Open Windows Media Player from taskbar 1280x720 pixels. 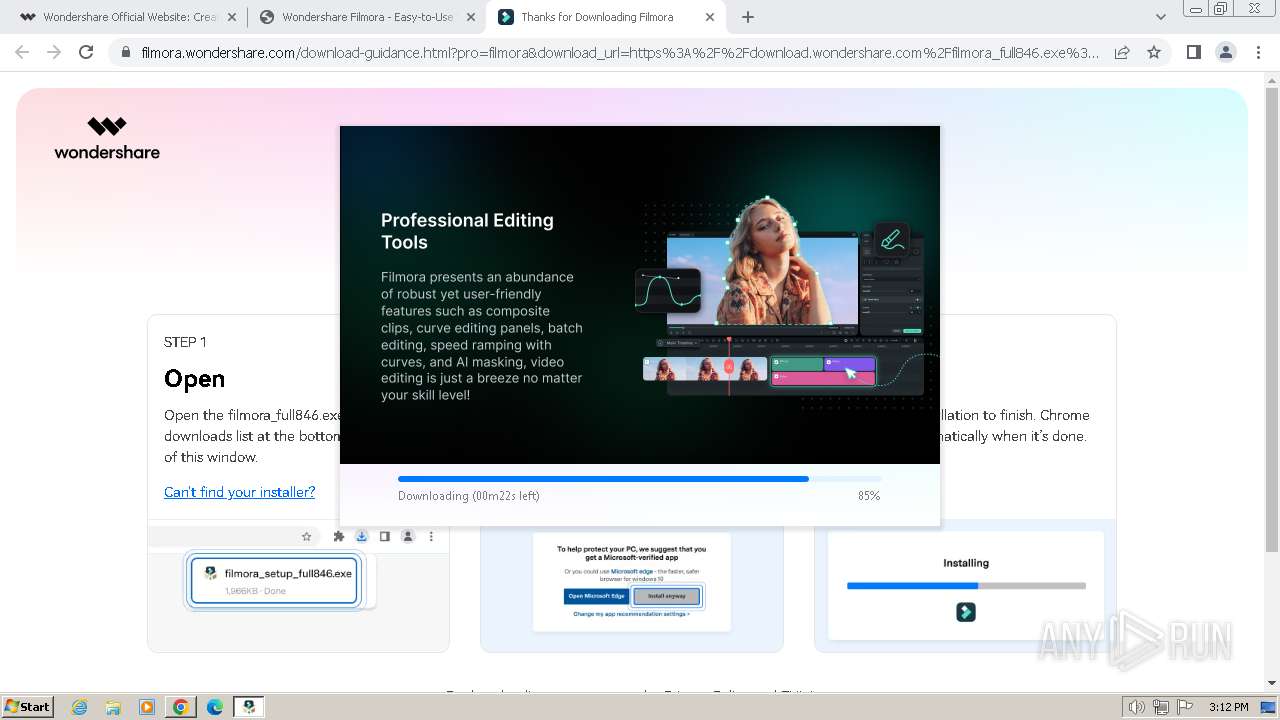point(147,707)
